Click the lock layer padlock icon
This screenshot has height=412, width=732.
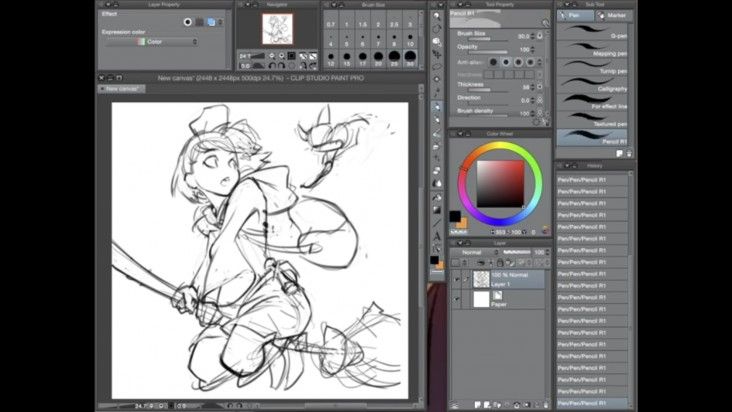(x=500, y=263)
